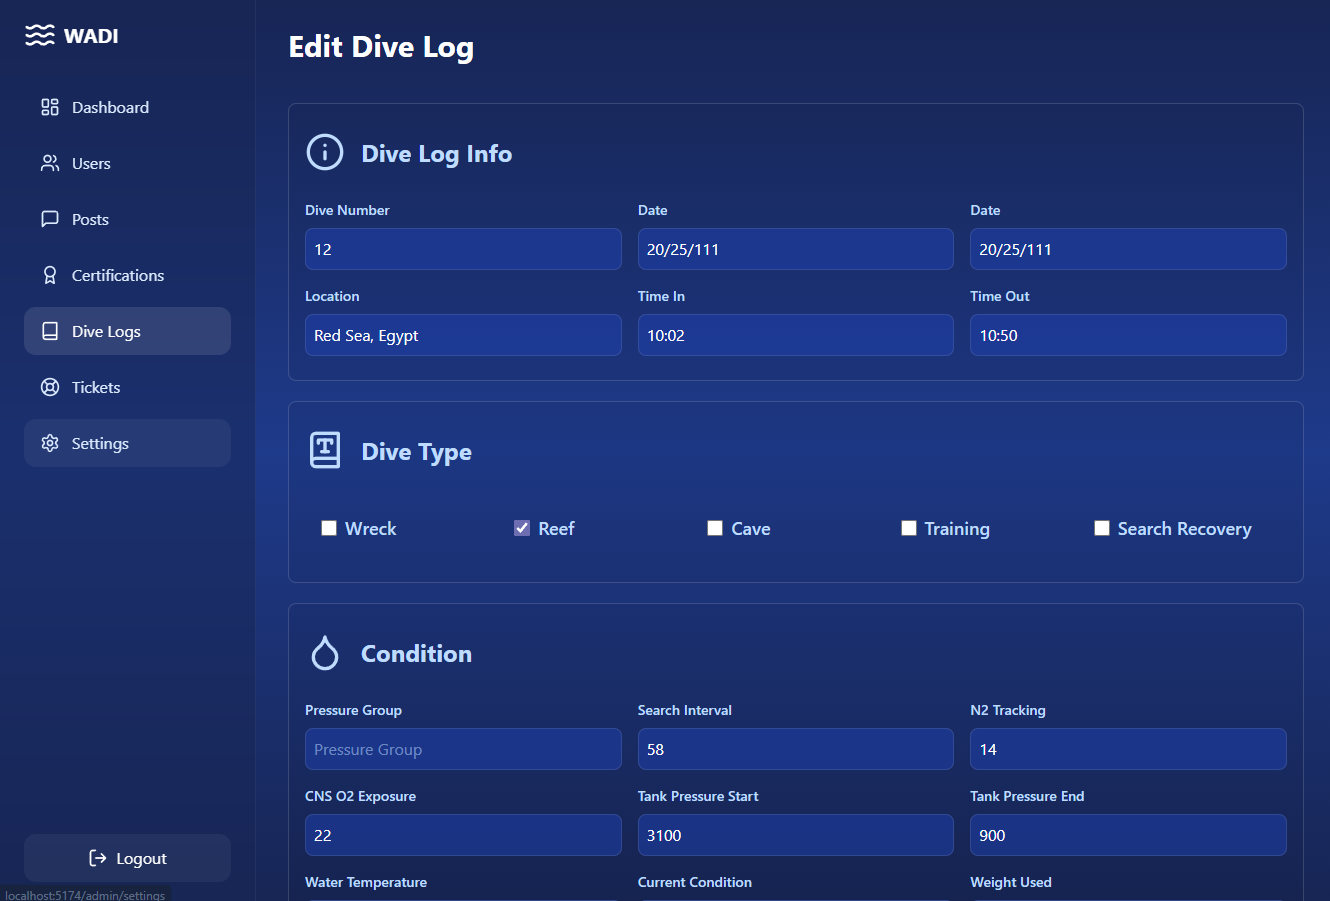The width and height of the screenshot is (1330, 901).
Task: Click the Settings gear icon
Action: pyautogui.click(x=50, y=443)
